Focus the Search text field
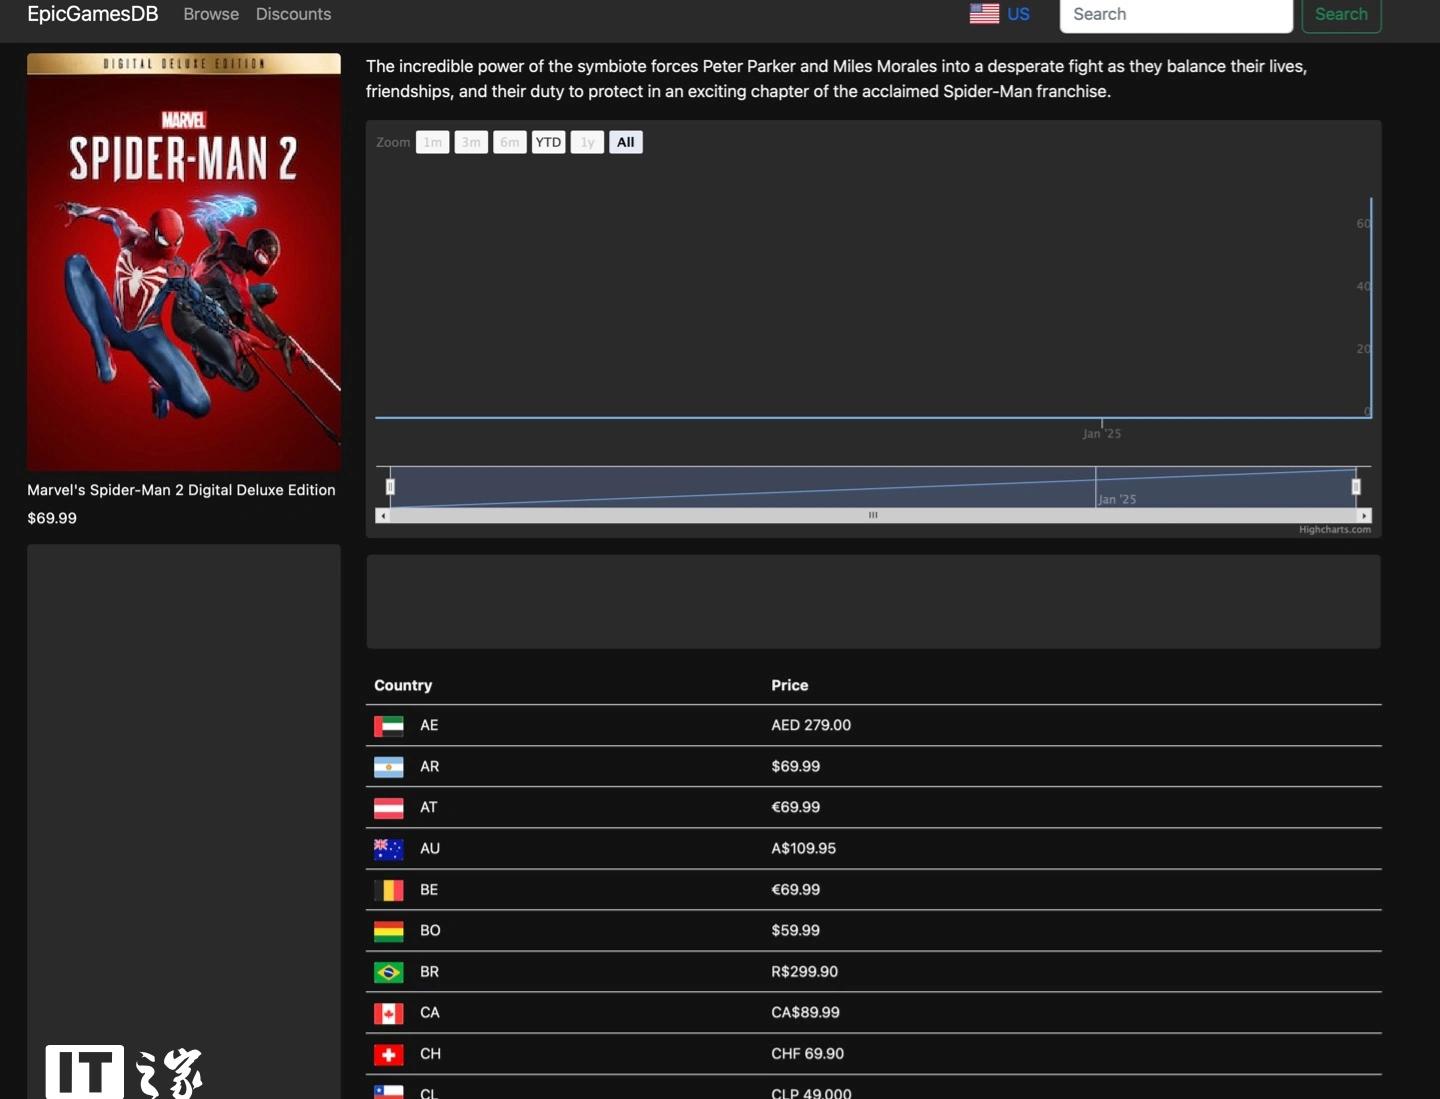This screenshot has width=1440, height=1099. point(1175,14)
